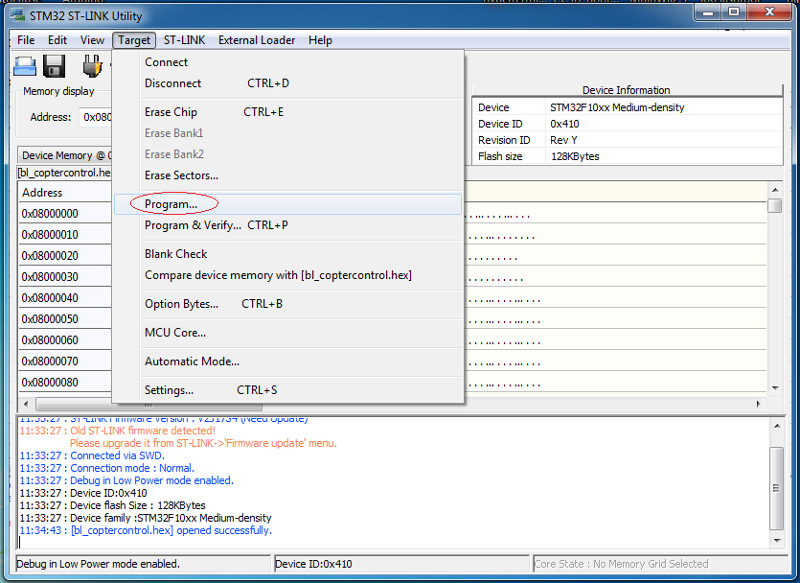Click the Address column header
The width and height of the screenshot is (800, 583).
(x=65, y=193)
